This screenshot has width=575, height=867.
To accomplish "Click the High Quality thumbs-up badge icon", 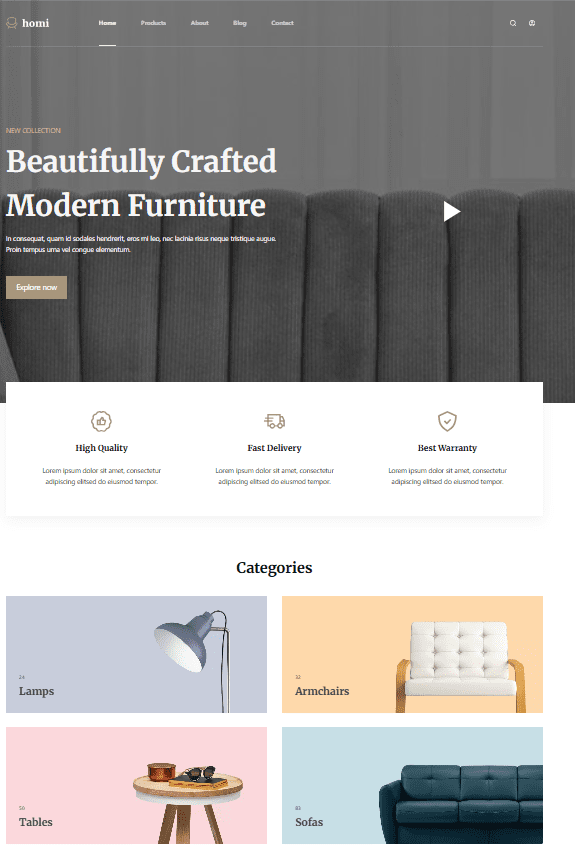I will [101, 421].
